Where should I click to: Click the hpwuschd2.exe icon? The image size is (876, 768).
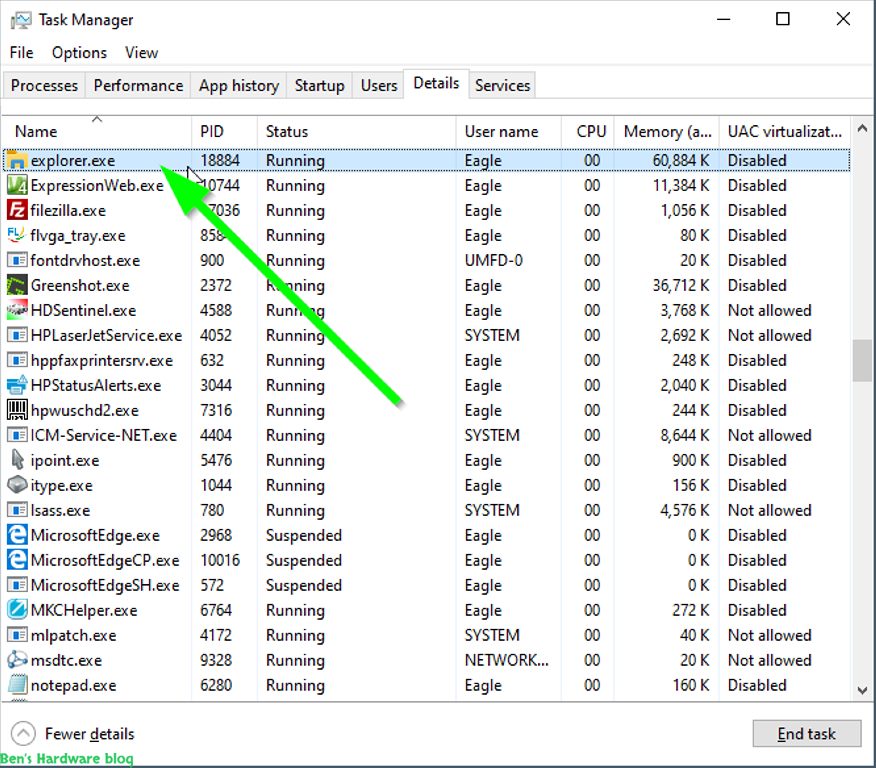17,410
